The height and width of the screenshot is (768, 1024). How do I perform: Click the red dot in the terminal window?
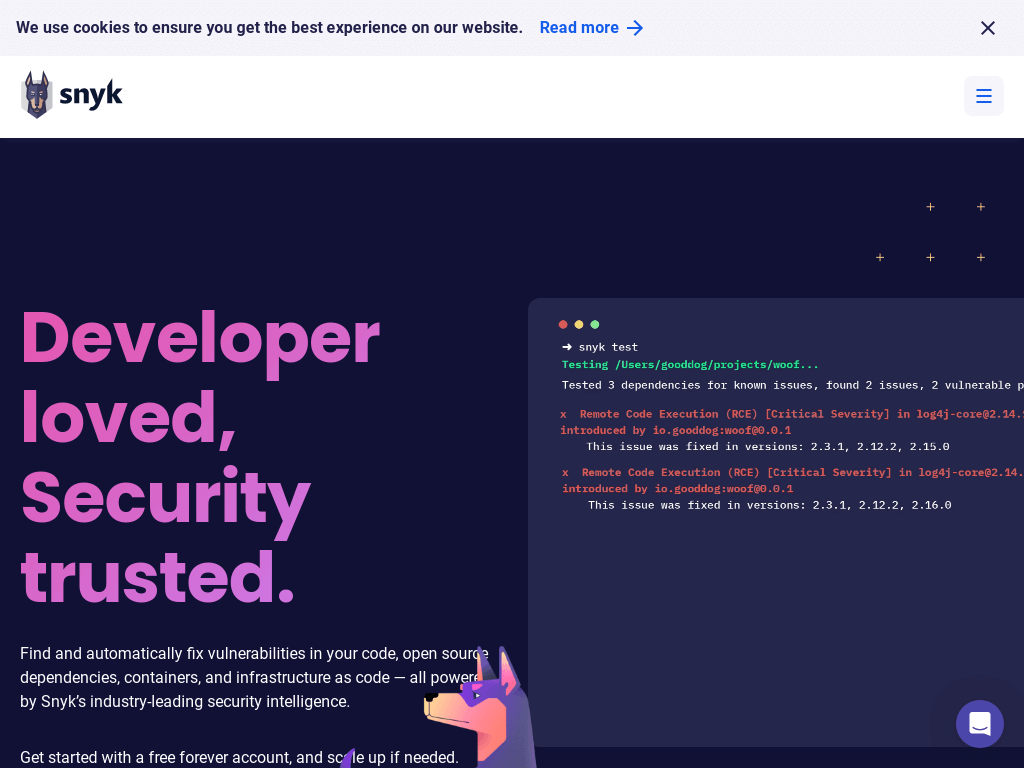click(563, 325)
